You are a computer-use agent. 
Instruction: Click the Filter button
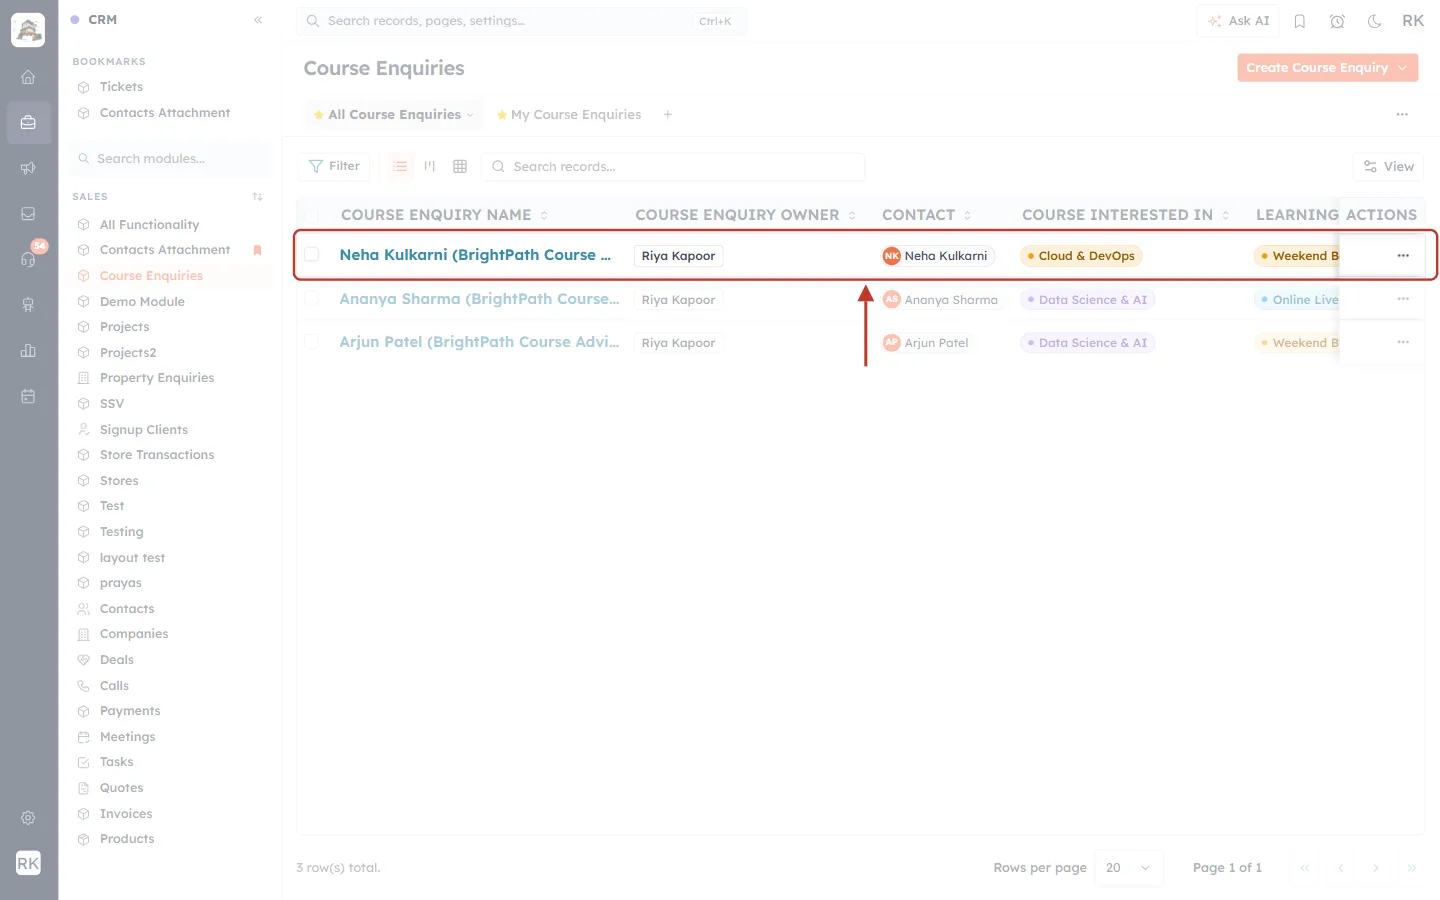click(x=334, y=166)
